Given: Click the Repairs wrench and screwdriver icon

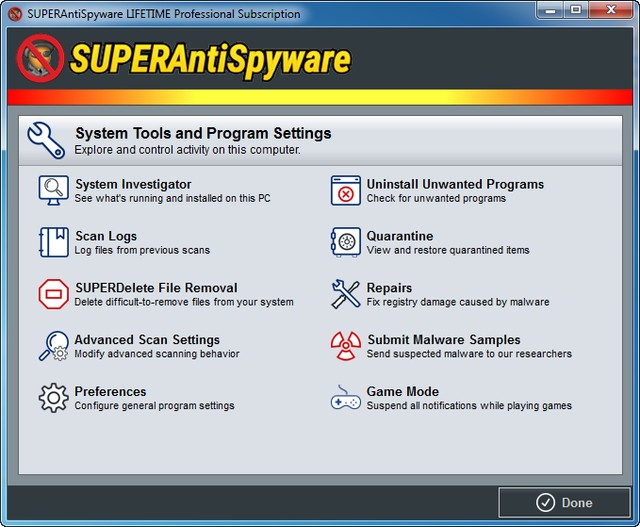Looking at the screenshot, I should [x=345, y=294].
